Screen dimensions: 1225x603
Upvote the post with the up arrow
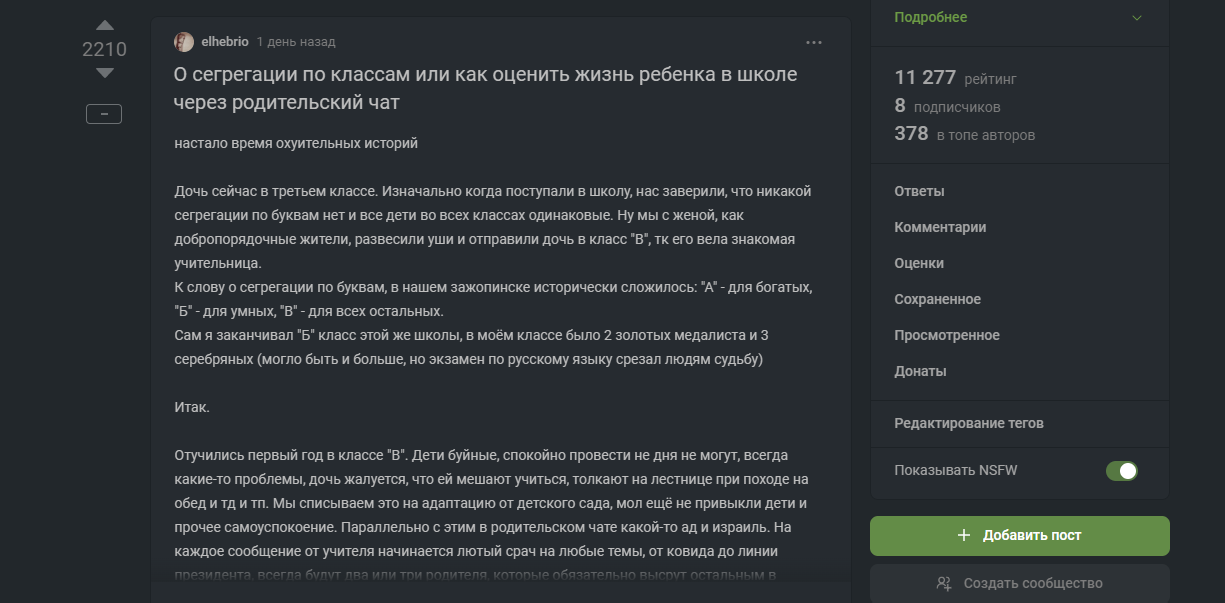pyautogui.click(x=105, y=26)
